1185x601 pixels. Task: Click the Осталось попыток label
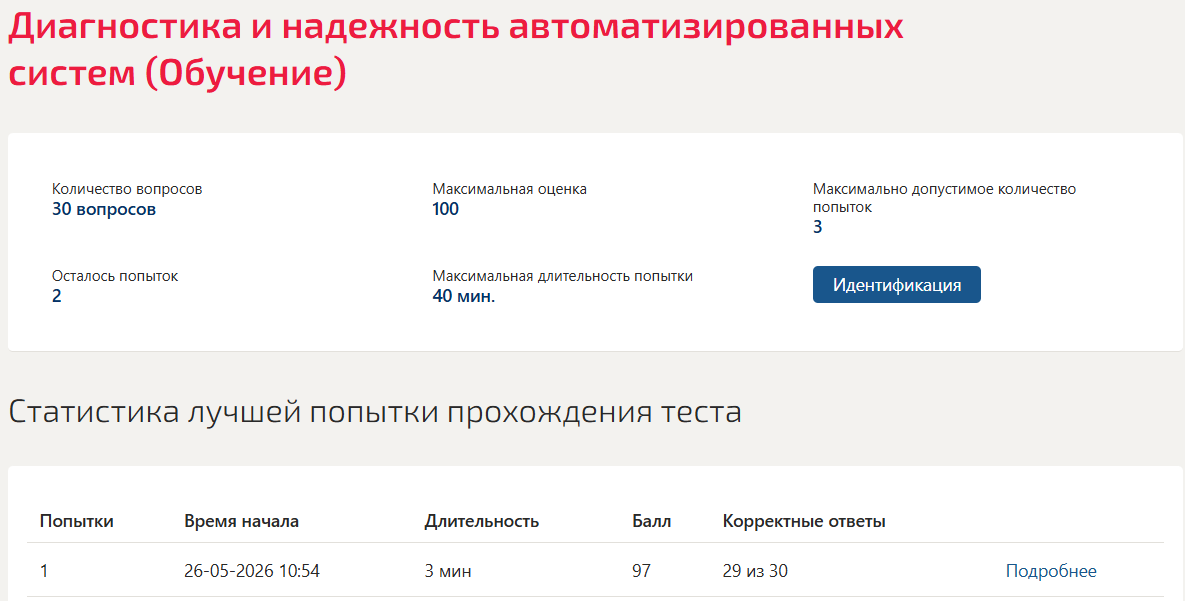click(115, 276)
